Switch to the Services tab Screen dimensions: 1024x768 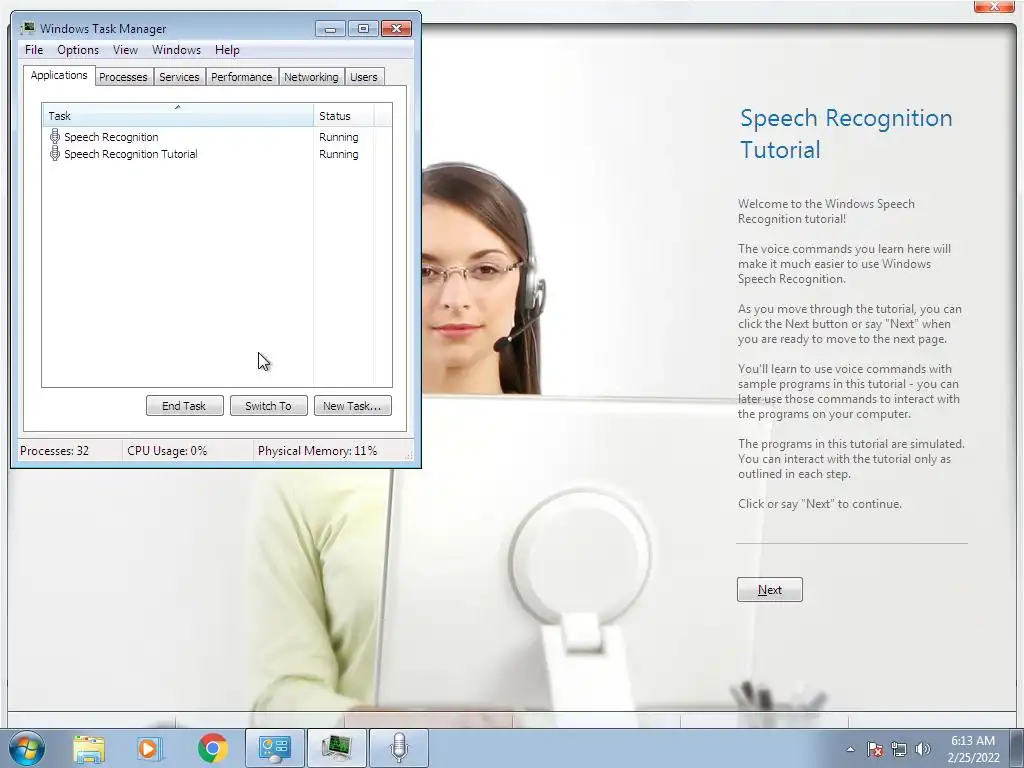click(x=179, y=77)
